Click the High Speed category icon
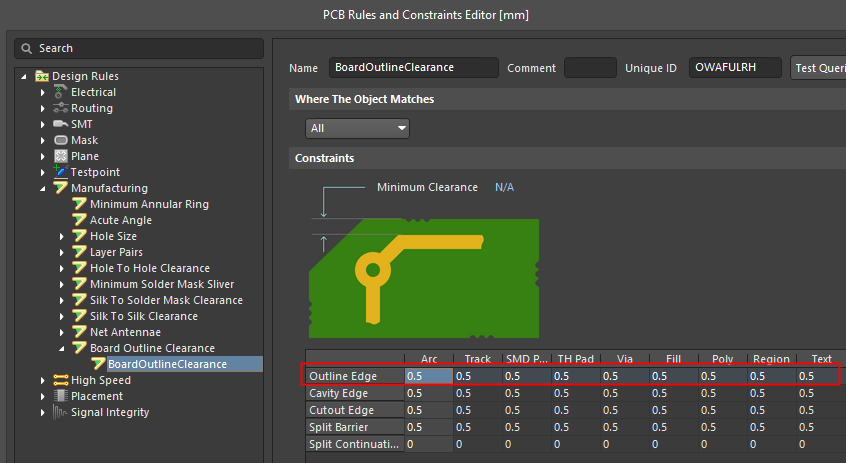846x463 pixels. click(x=60, y=380)
